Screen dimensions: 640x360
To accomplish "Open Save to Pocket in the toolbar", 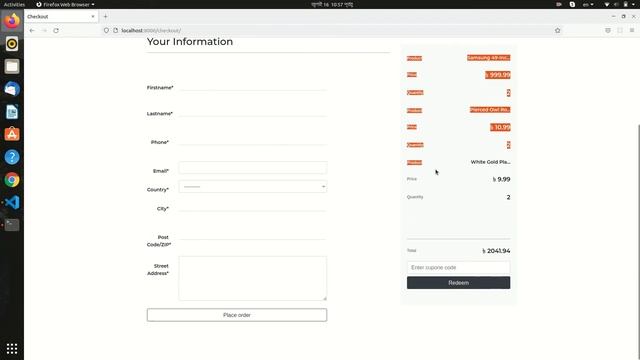I will 608,31.
